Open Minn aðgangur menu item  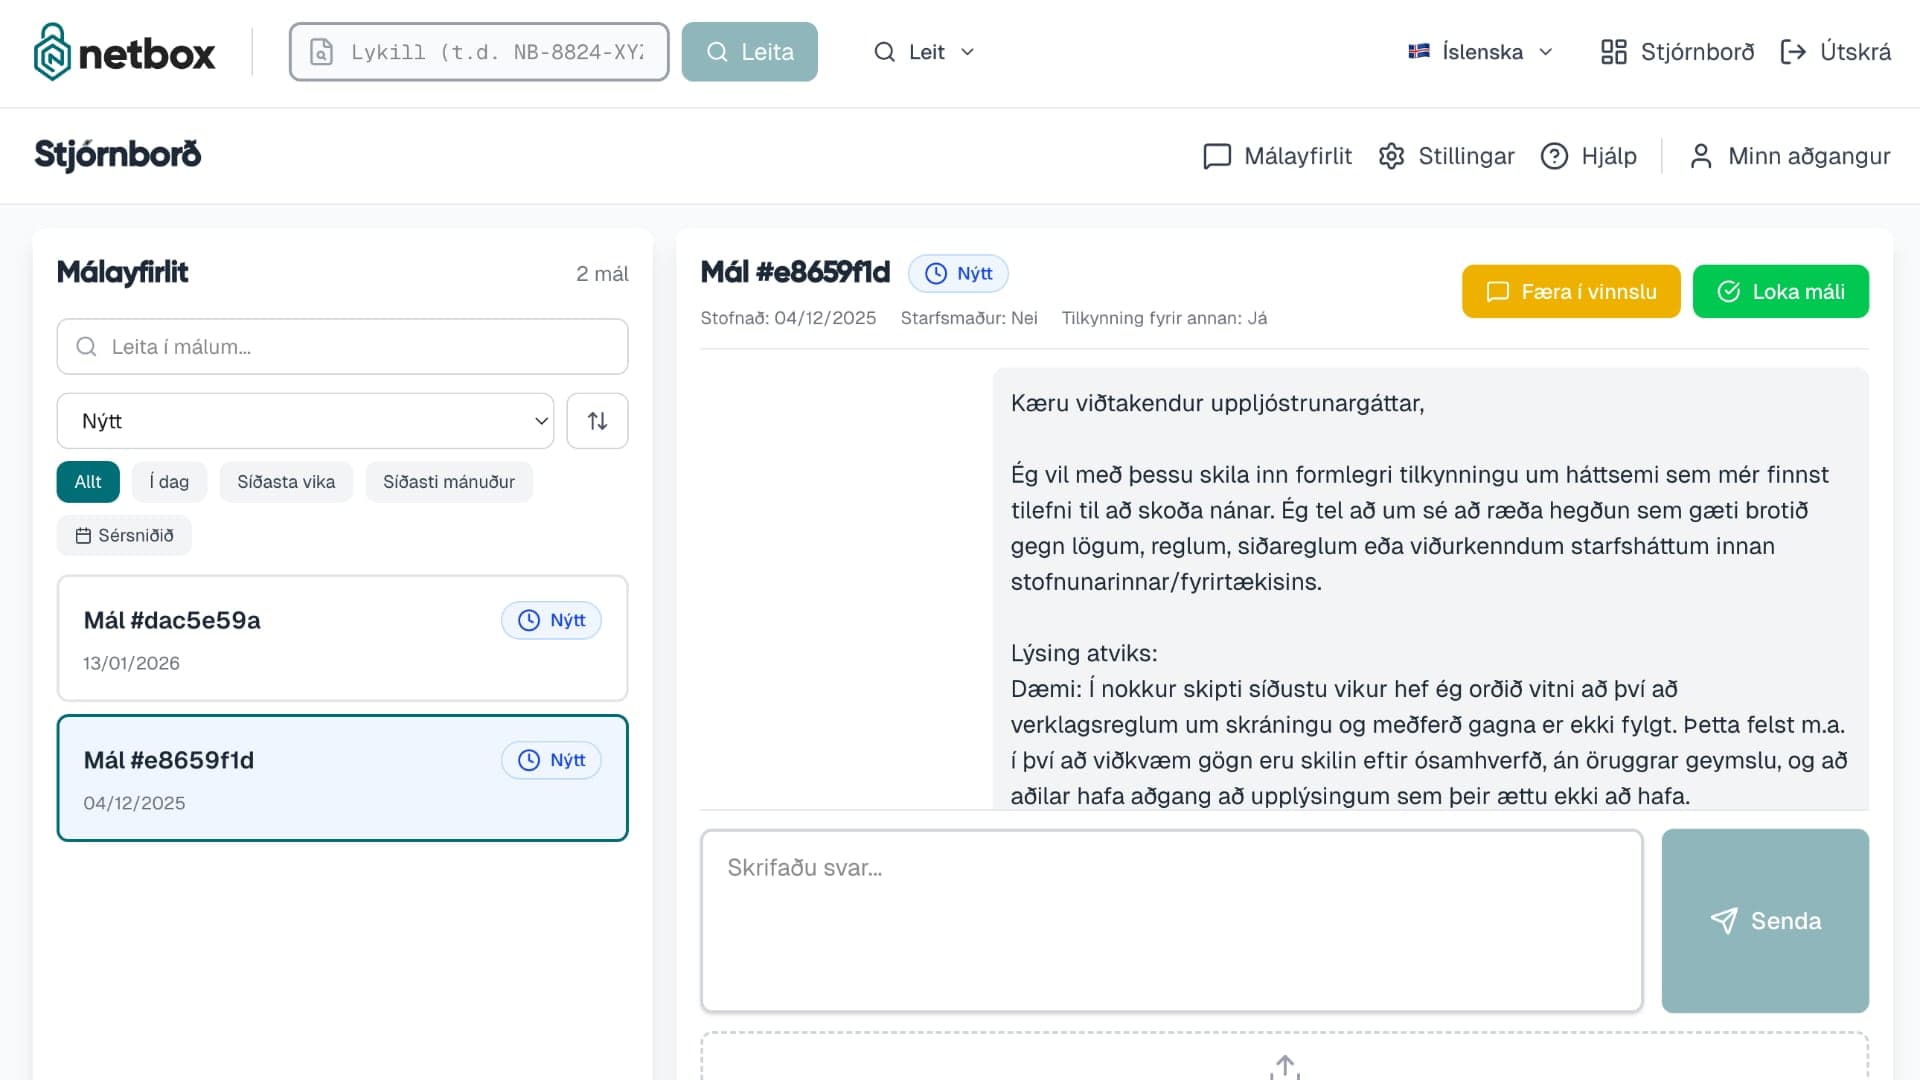[x=1789, y=156]
